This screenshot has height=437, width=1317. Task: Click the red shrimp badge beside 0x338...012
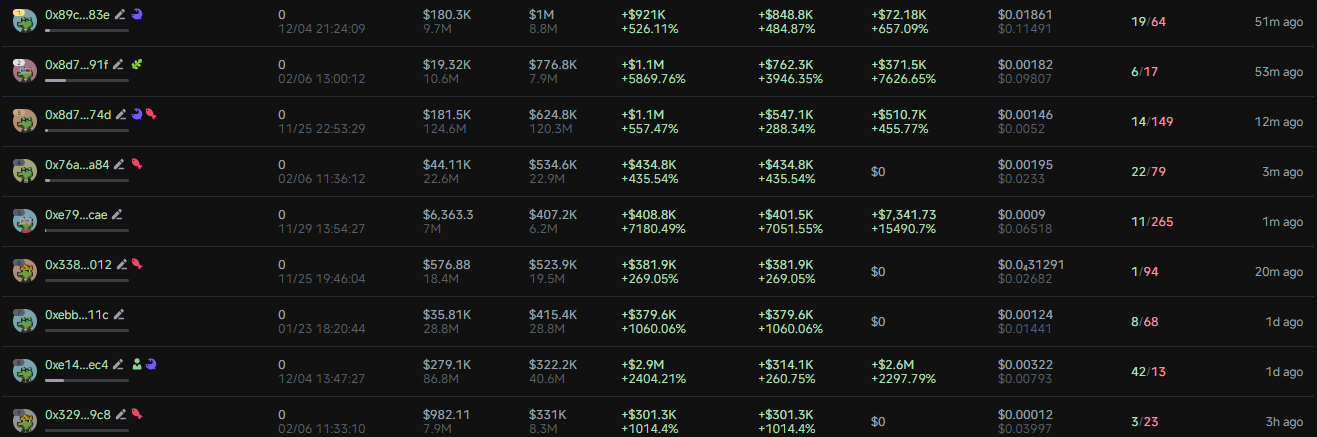coord(136,264)
